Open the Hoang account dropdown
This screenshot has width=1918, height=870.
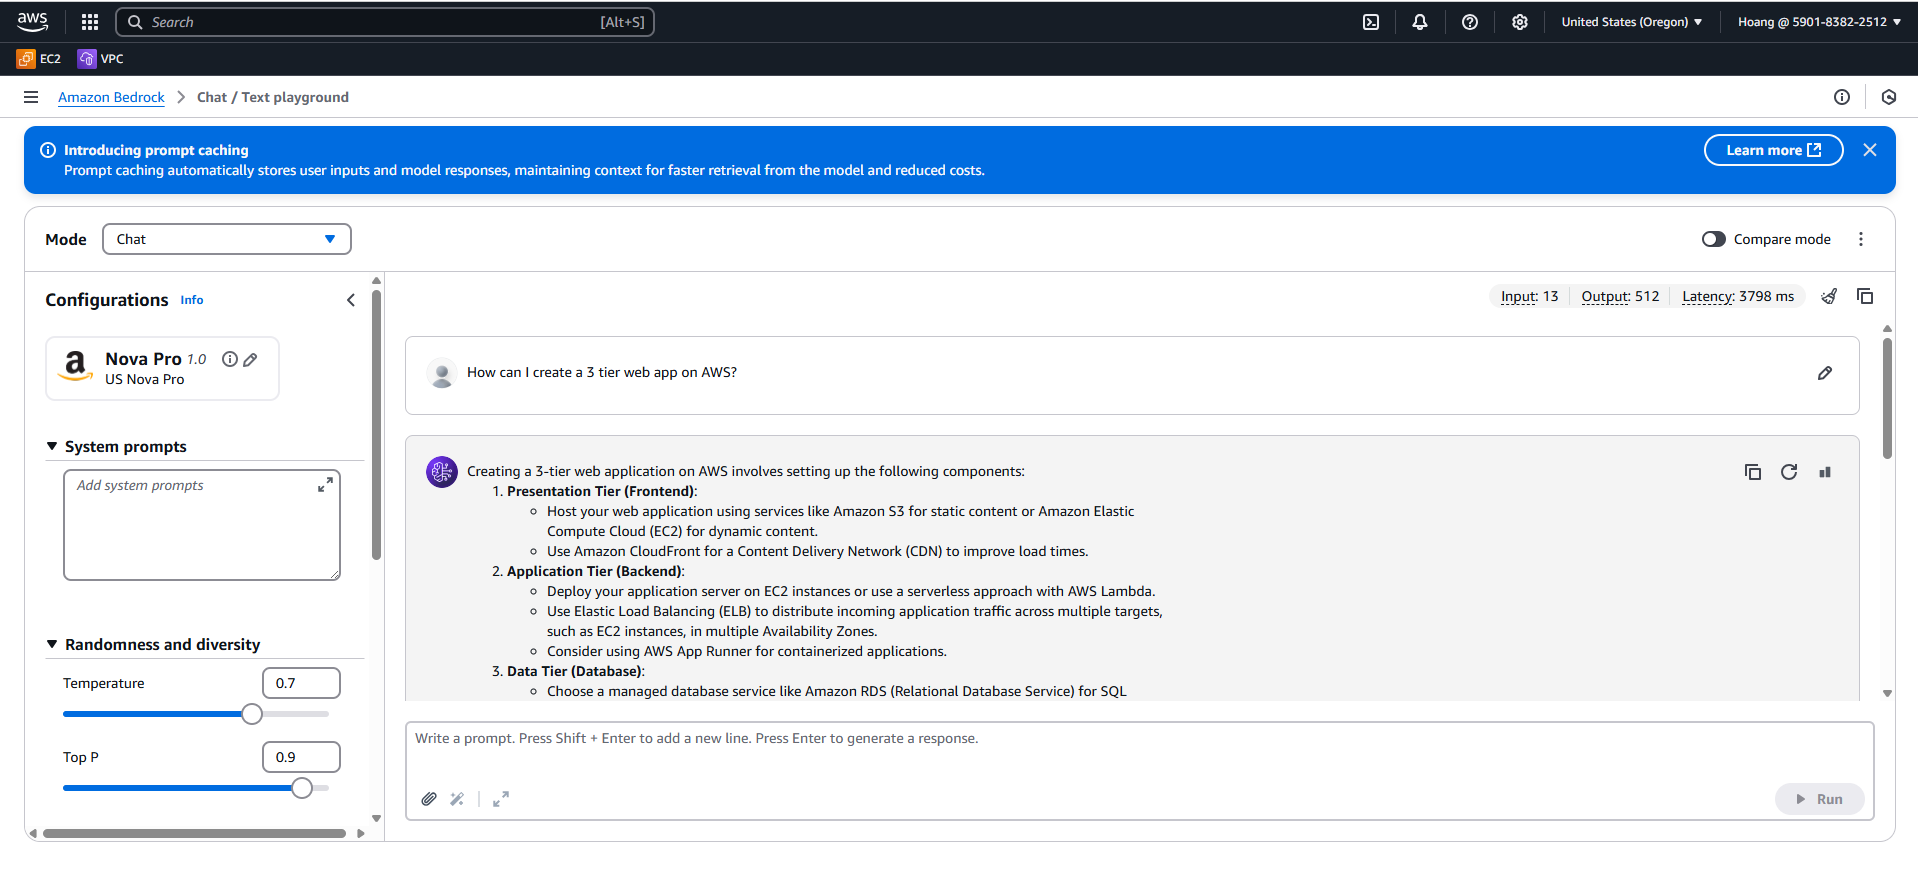[1819, 22]
